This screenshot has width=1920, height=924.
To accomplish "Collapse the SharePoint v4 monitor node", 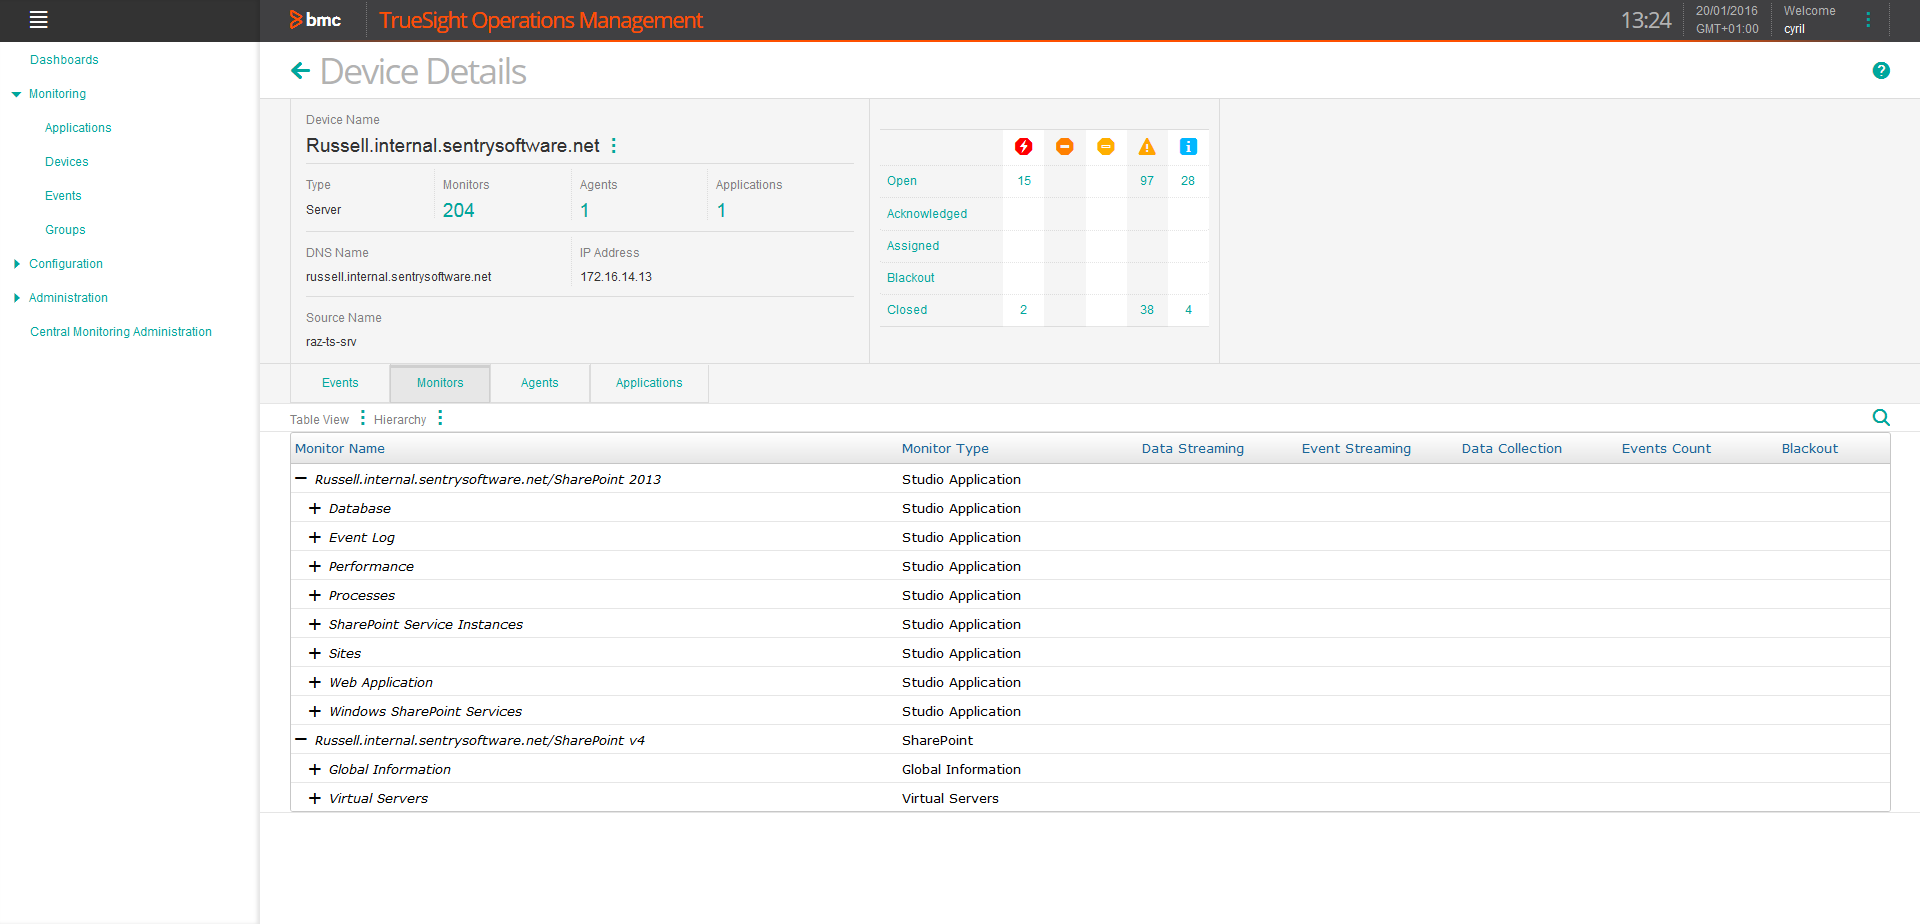I will point(301,740).
